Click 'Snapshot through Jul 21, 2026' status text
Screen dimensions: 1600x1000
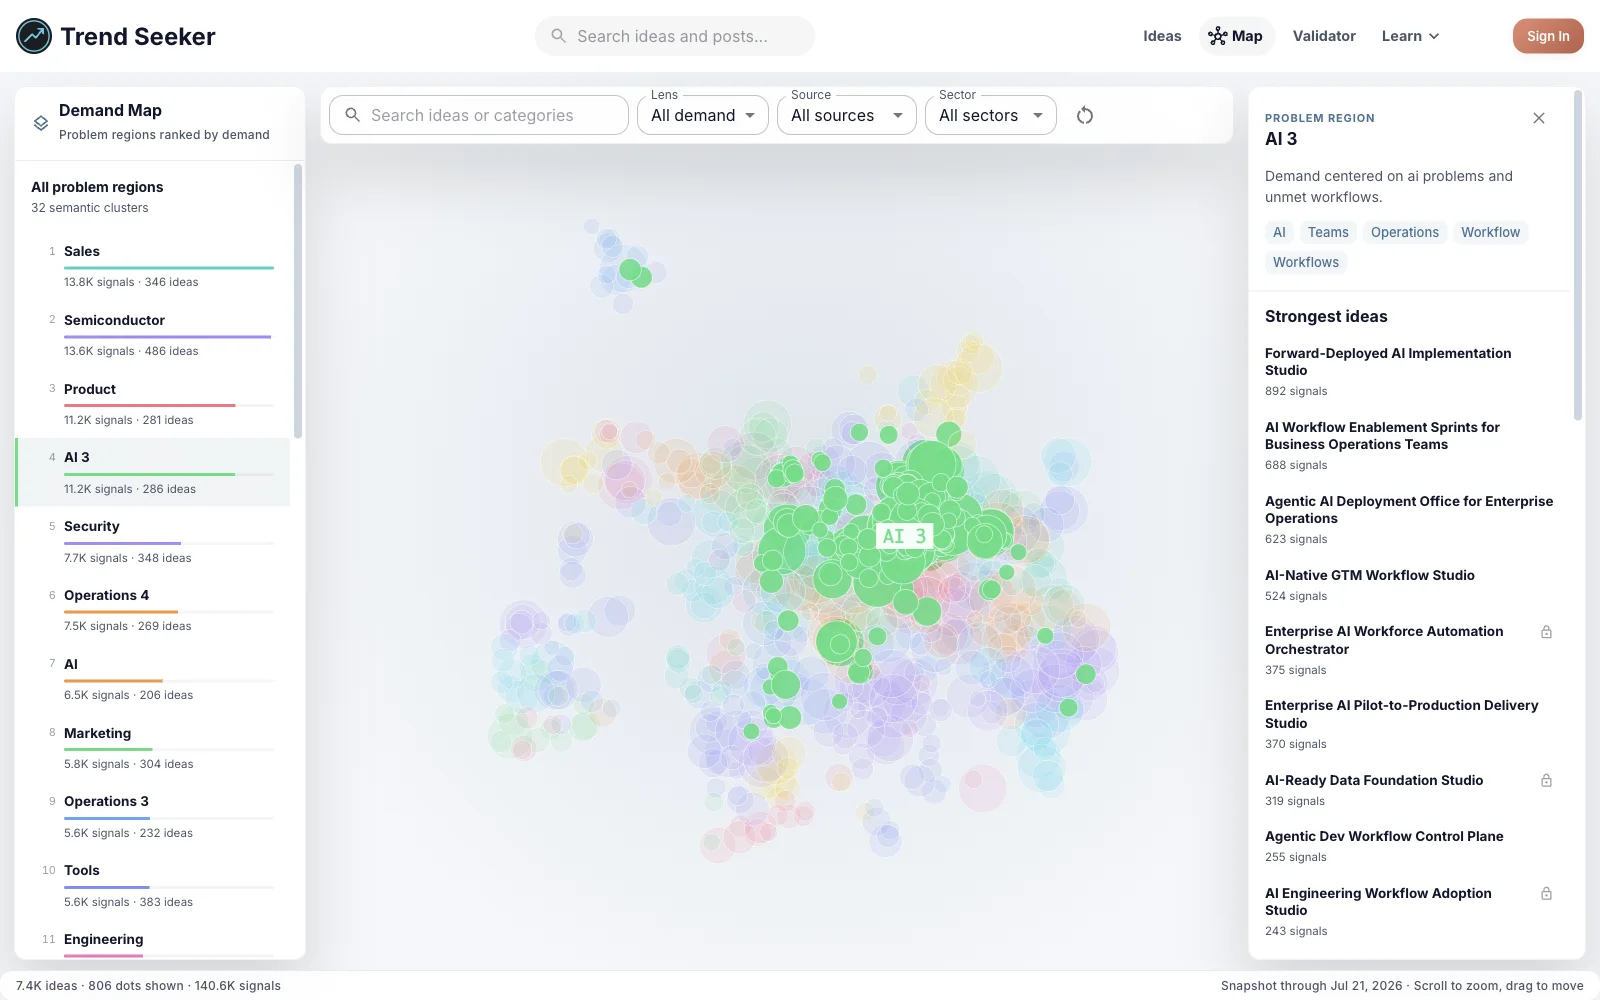point(1311,986)
